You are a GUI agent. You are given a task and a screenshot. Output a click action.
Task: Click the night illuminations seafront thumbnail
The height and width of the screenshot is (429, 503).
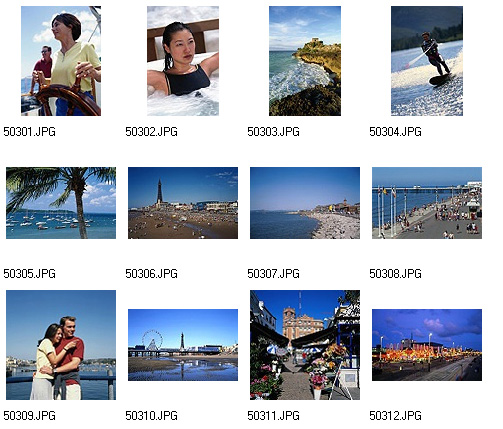click(427, 345)
